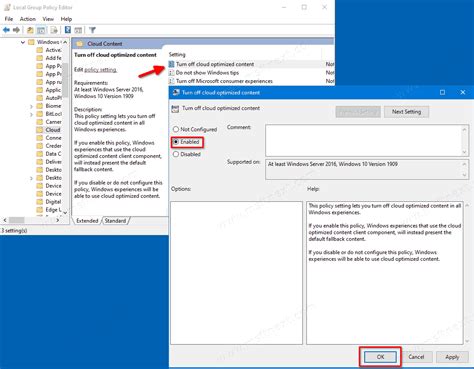The width and height of the screenshot is (474, 369).
Task: Click the Windows Components folder icon in tree
Action: tap(31, 42)
